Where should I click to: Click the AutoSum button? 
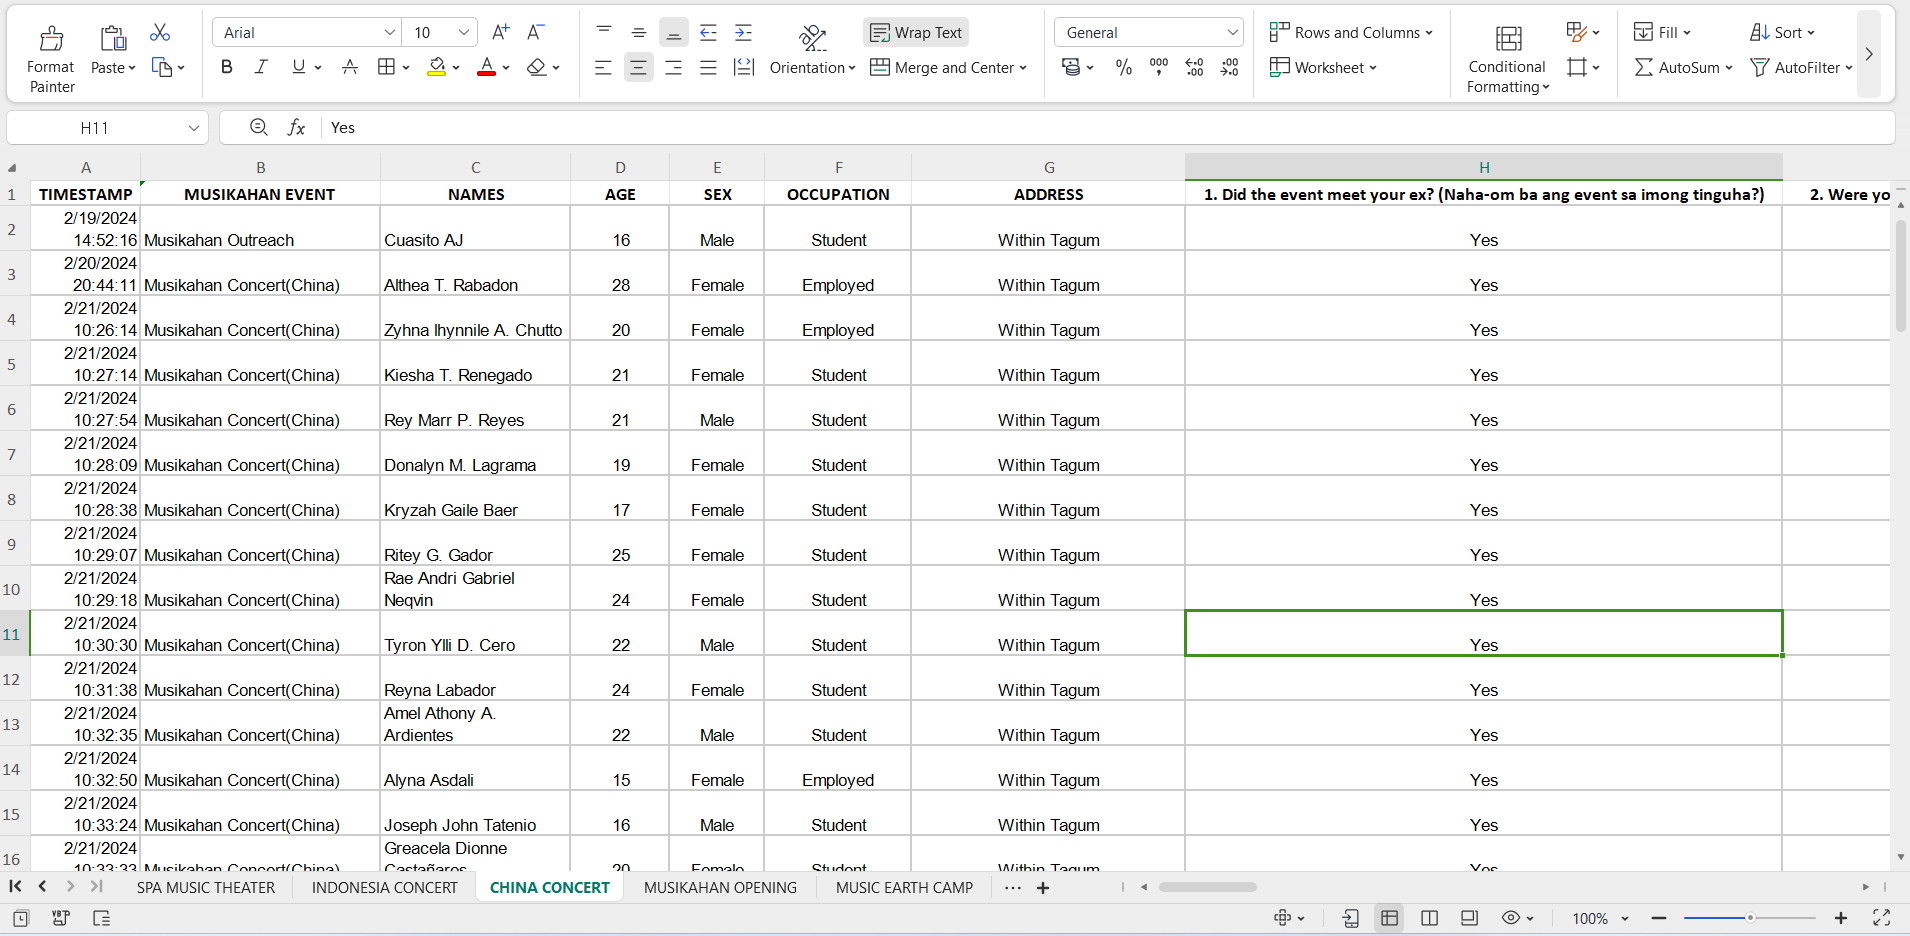[x=1683, y=67]
